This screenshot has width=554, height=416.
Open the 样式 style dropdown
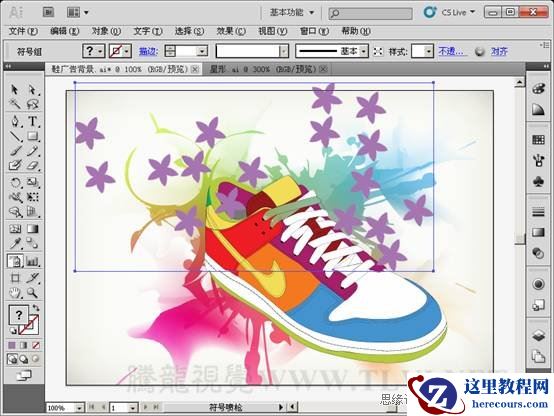point(428,52)
